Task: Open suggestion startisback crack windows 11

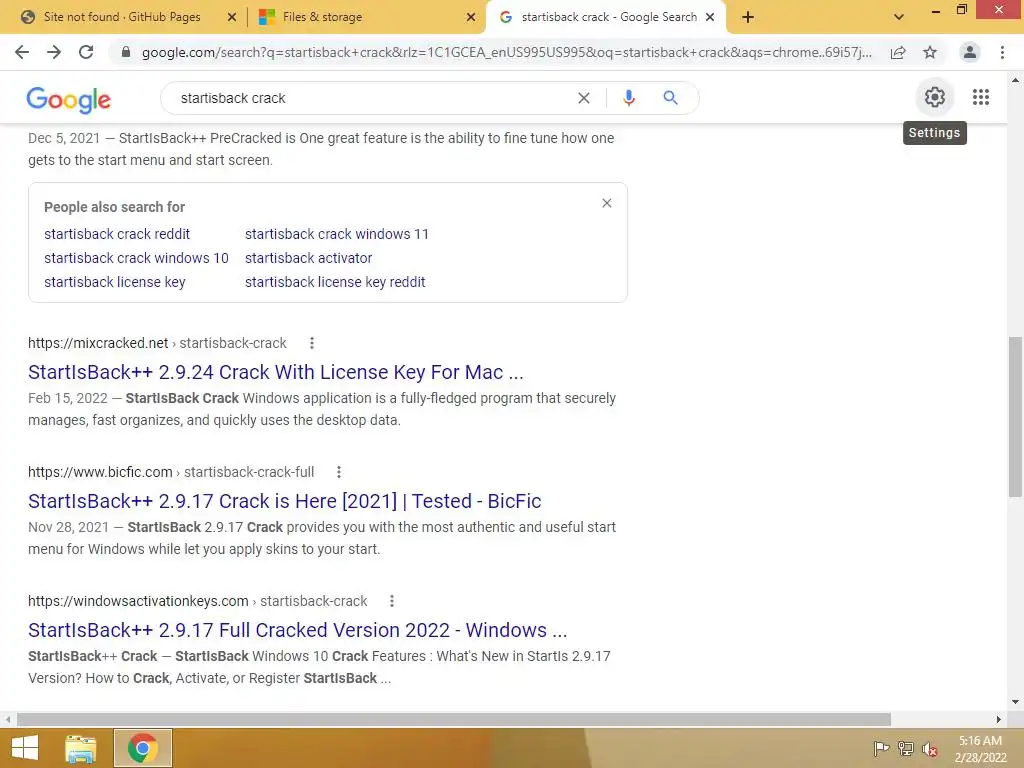Action: (337, 234)
